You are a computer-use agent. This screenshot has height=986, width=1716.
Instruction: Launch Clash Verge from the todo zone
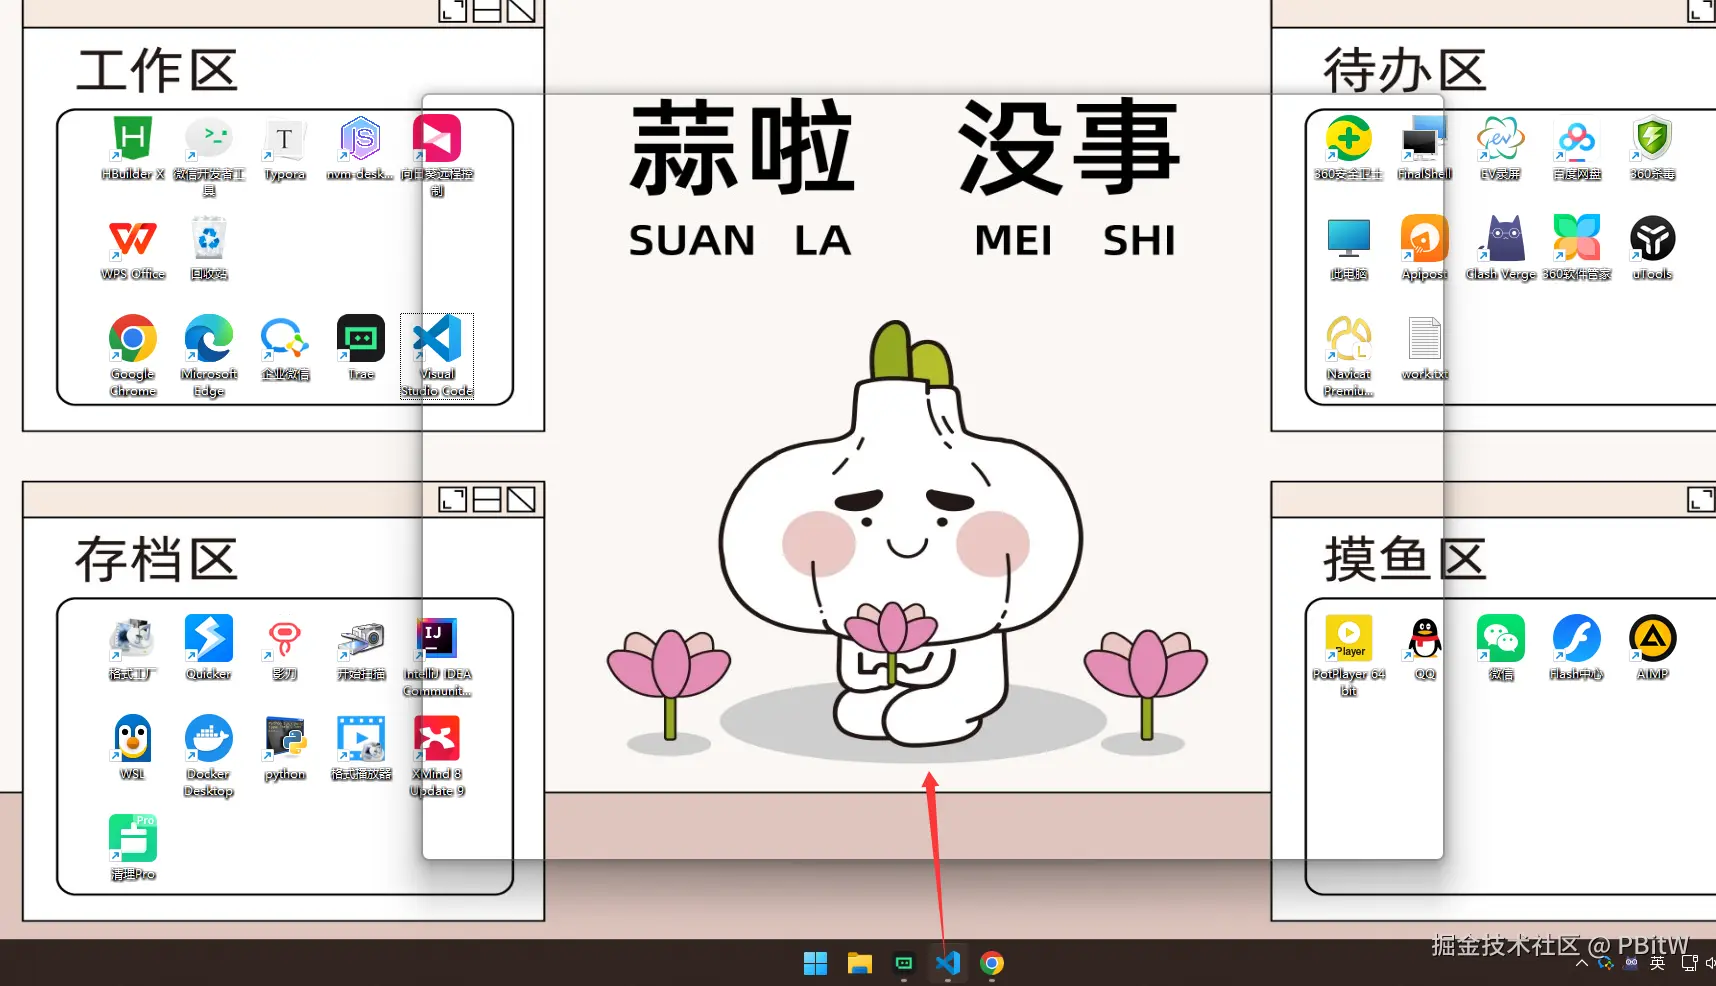pyautogui.click(x=1499, y=240)
